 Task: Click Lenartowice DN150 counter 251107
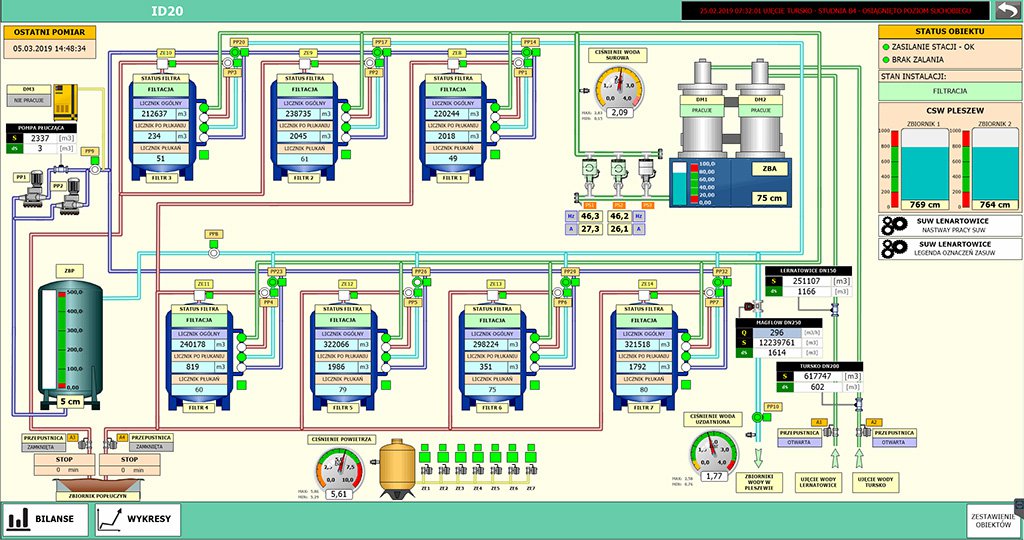click(807, 281)
